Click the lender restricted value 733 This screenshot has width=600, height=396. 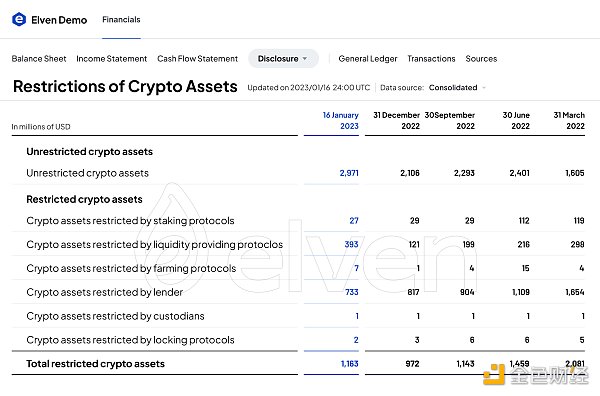352,292
